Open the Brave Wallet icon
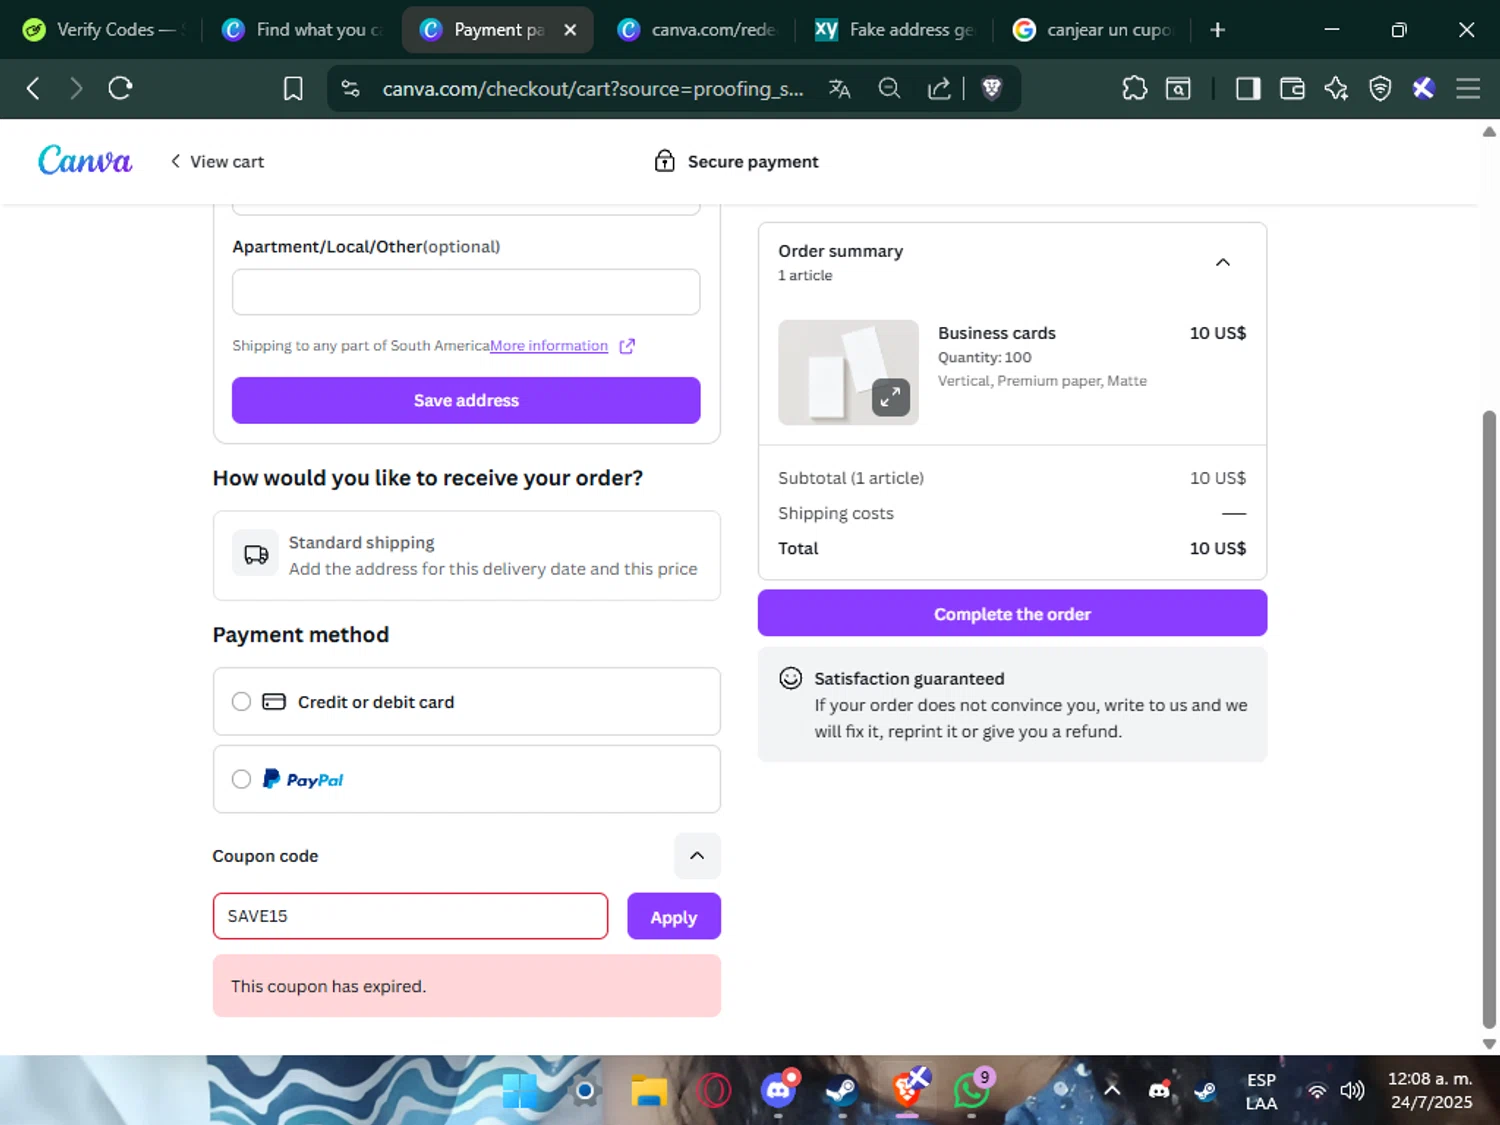 1292,89
